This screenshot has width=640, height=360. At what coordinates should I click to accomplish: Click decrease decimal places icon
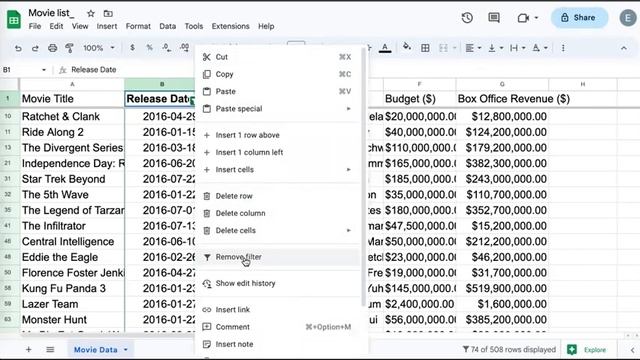click(167, 48)
